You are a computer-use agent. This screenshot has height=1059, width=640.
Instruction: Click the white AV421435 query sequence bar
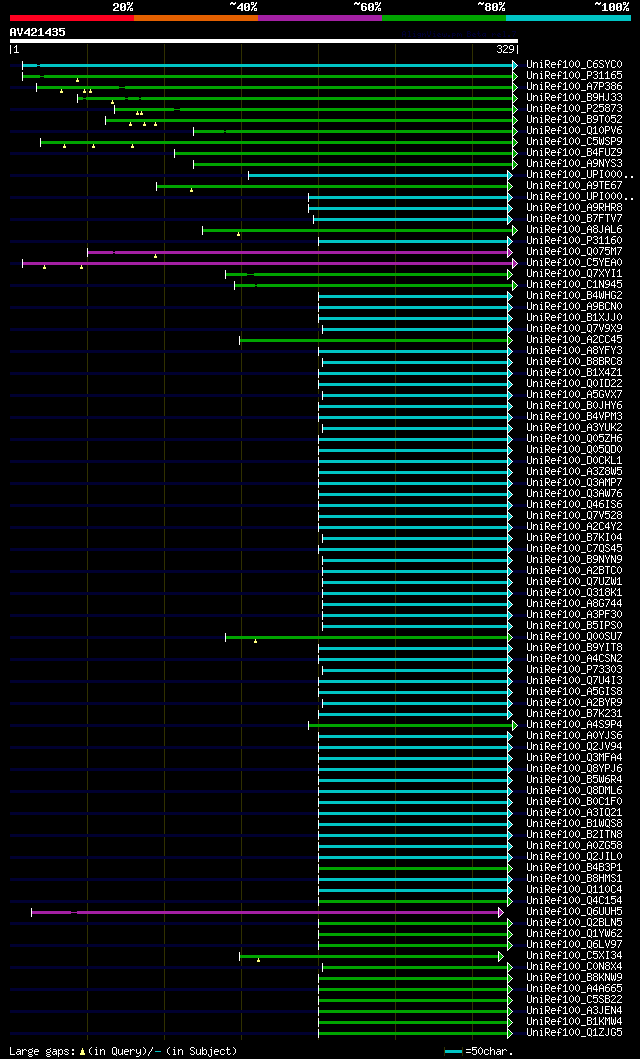(x=264, y=41)
